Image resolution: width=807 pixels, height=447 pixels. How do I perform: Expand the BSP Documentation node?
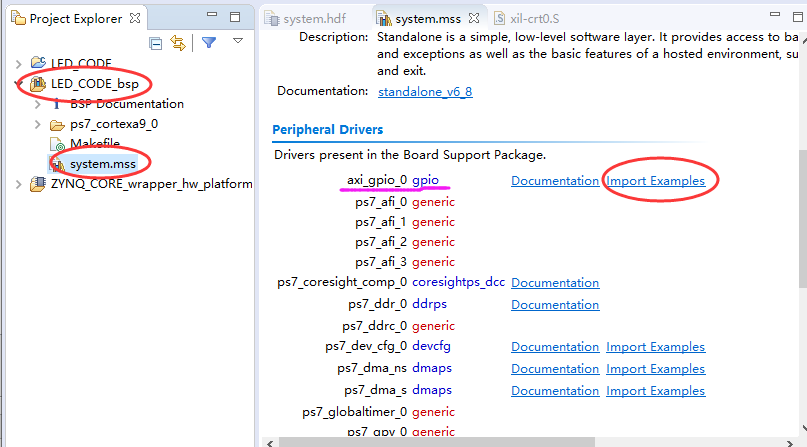click(38, 104)
